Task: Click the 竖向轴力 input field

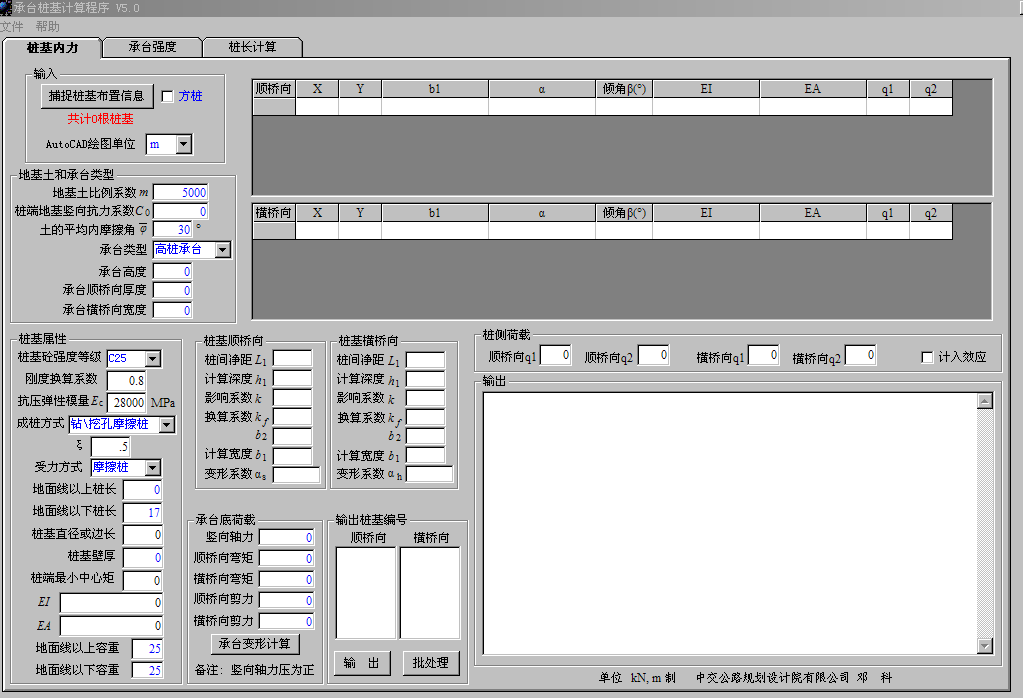Action: coord(287,538)
